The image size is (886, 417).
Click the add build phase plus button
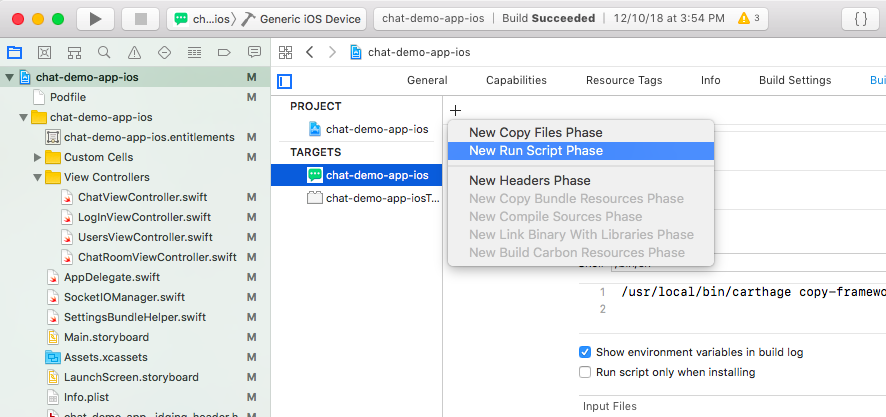click(x=455, y=110)
